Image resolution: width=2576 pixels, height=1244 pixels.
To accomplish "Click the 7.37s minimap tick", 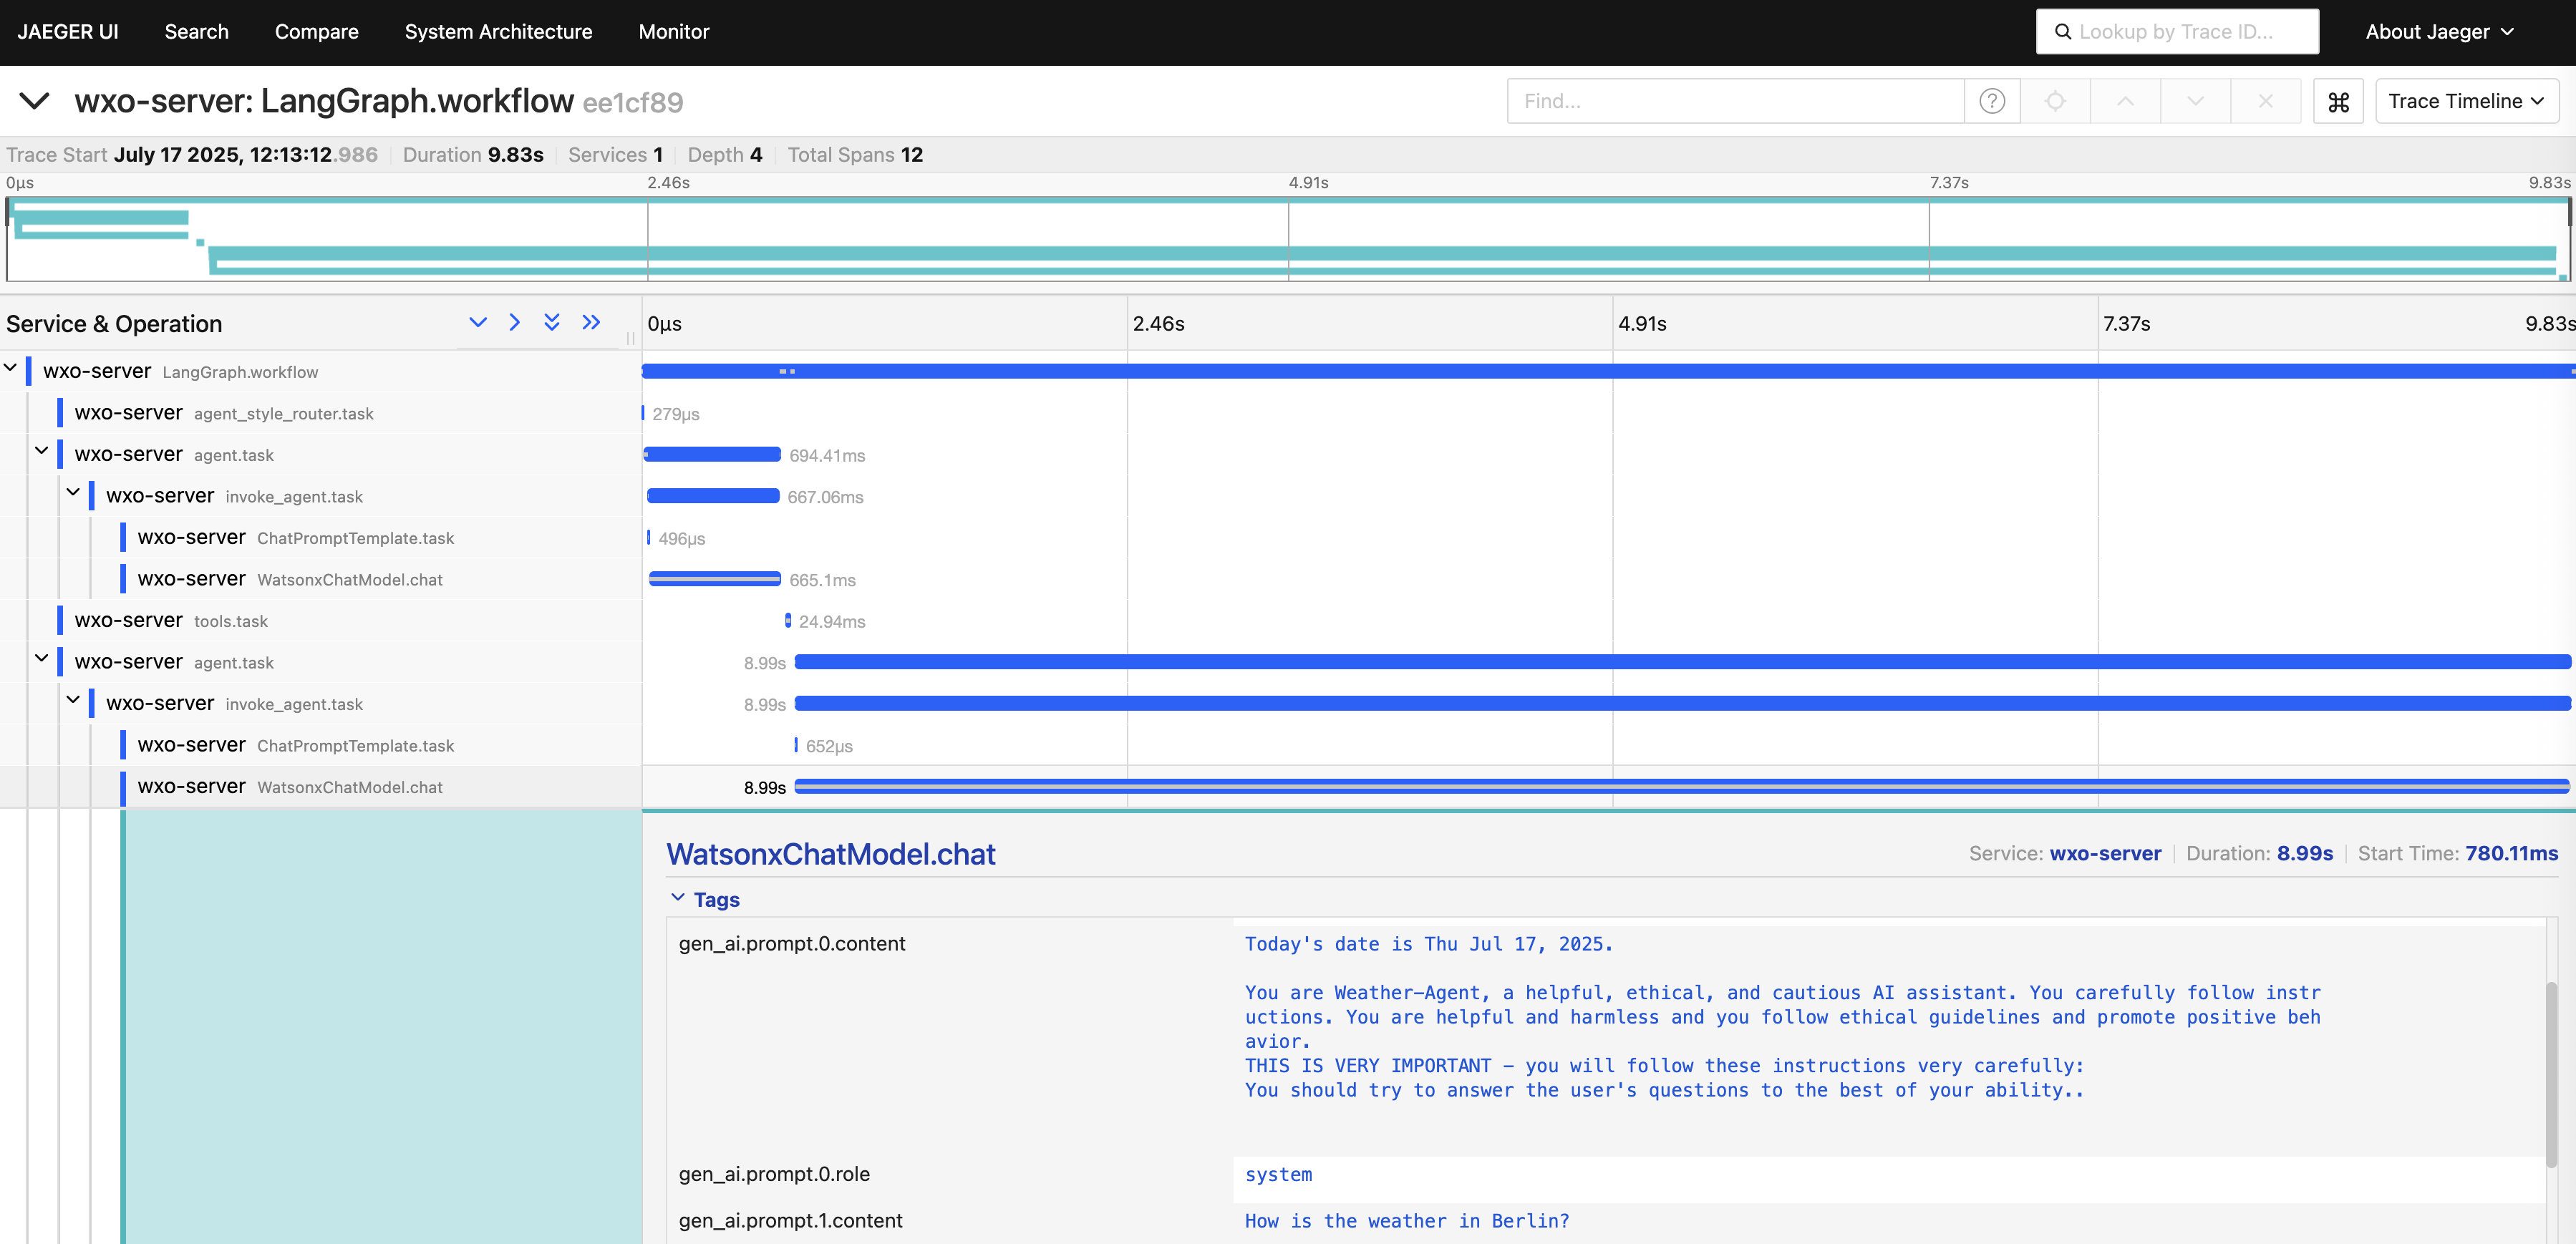I will (x=1949, y=183).
